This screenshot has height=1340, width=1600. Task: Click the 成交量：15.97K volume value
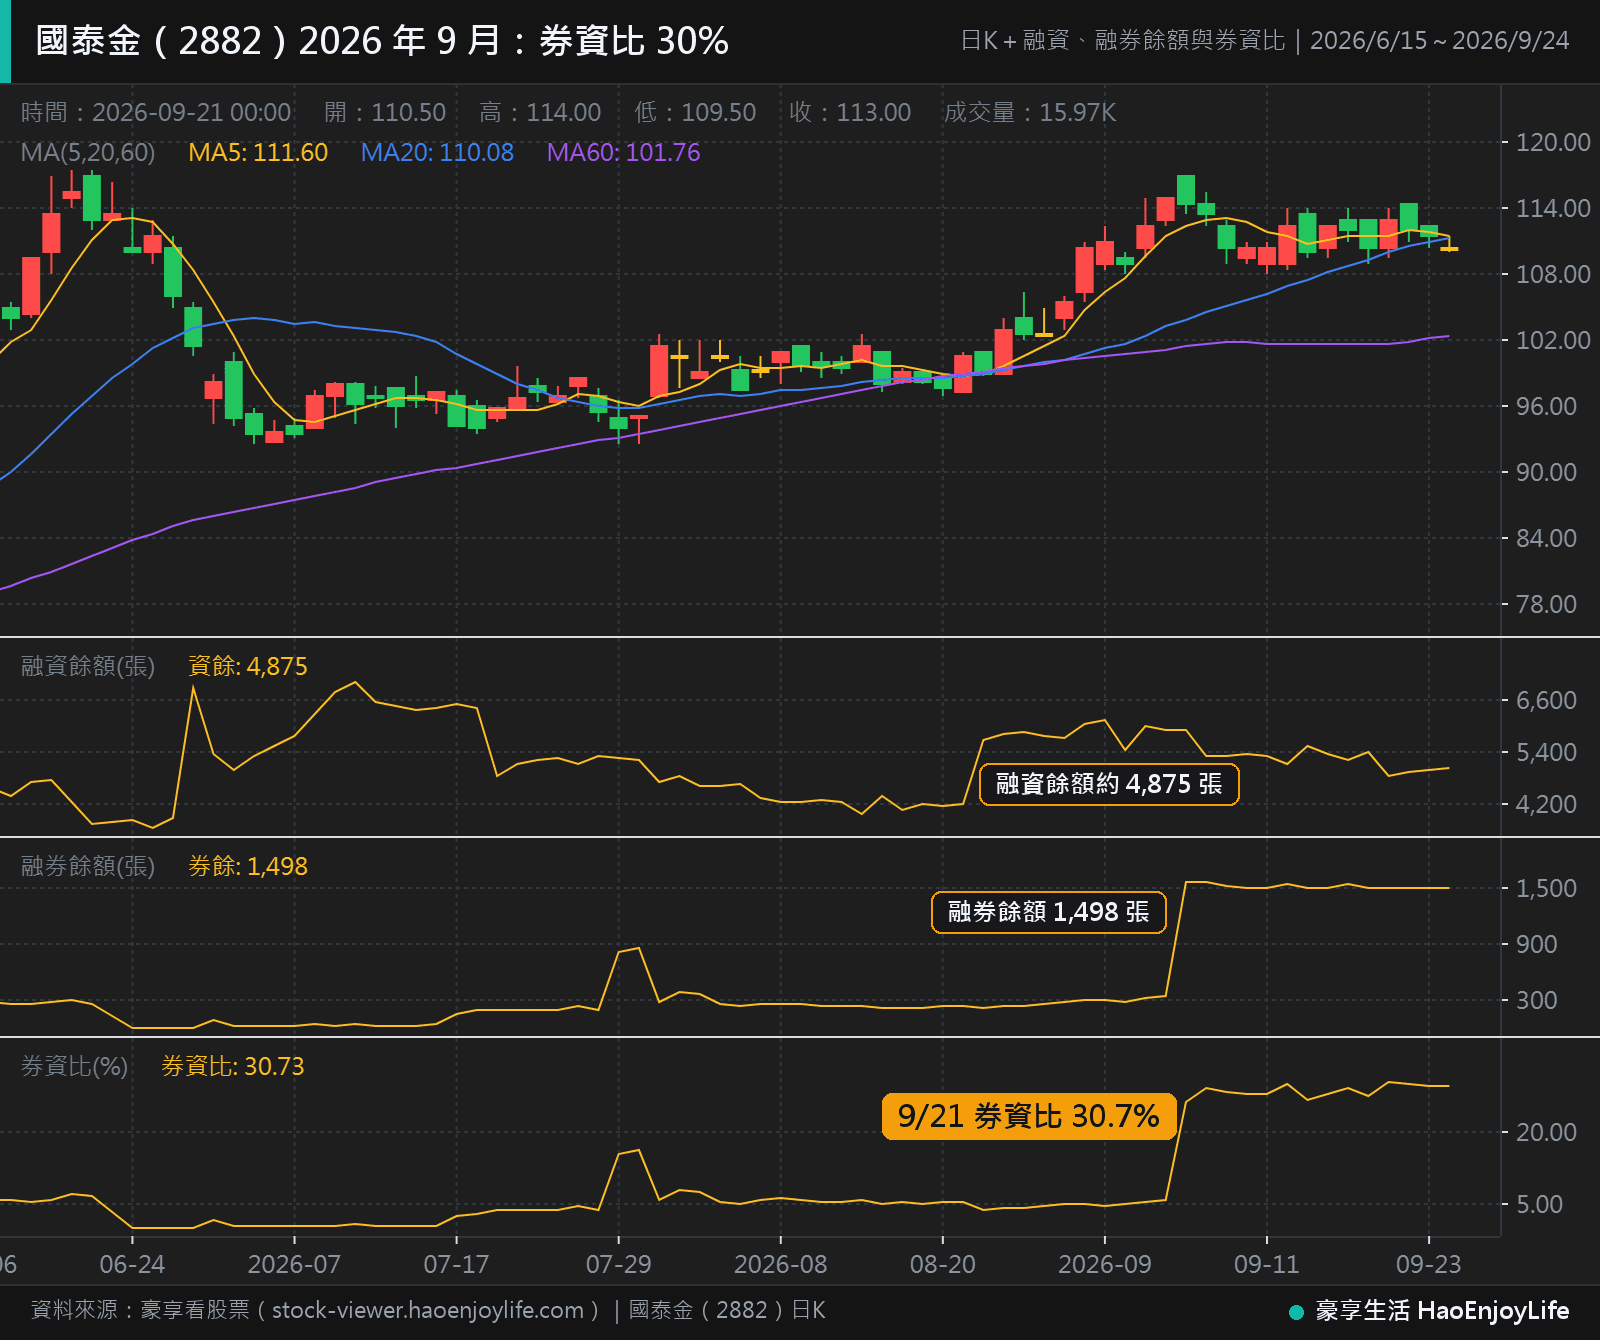point(1030,112)
